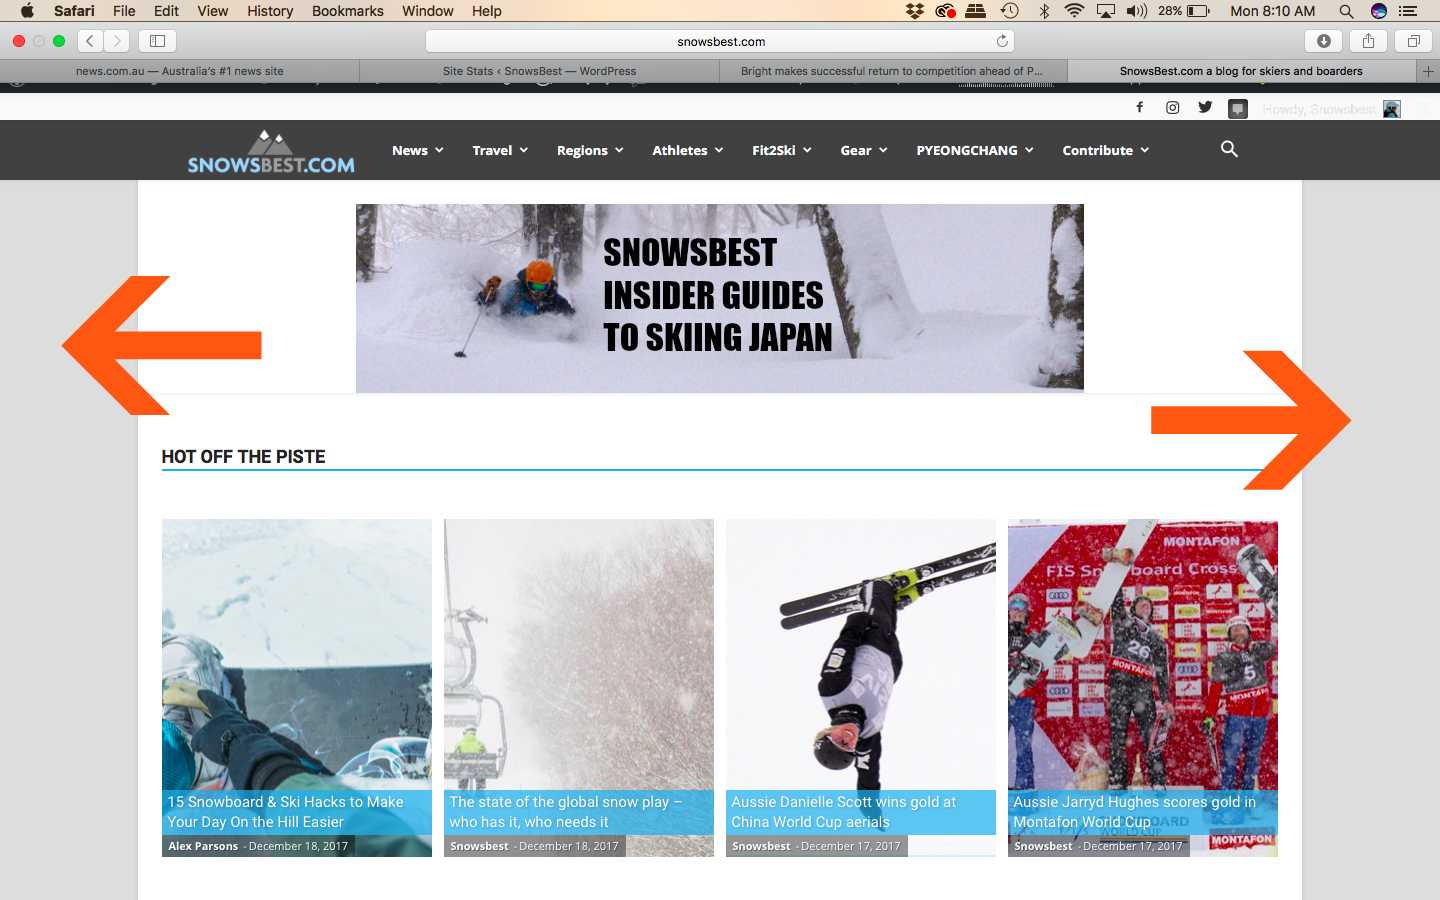The width and height of the screenshot is (1440, 900).
Task: Open the File menu
Action: coord(124,11)
